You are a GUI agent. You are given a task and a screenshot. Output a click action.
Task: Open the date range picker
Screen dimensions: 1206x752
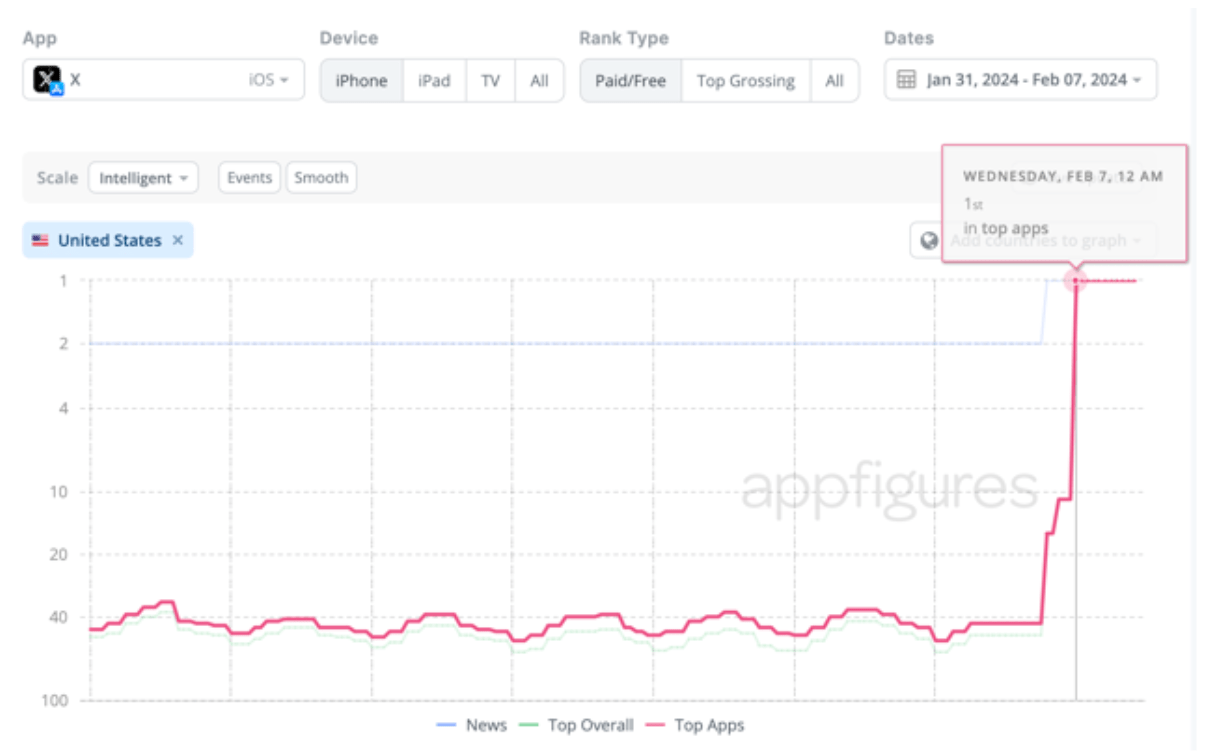tap(1020, 80)
